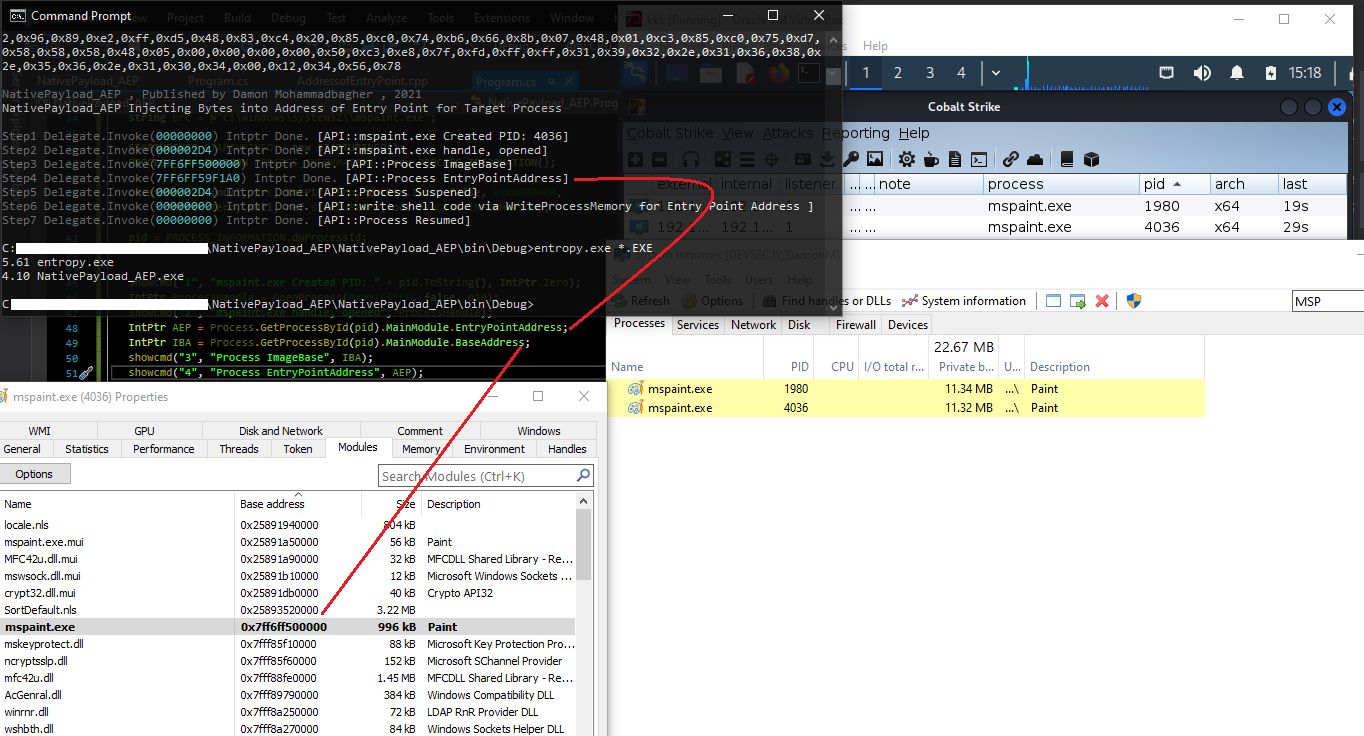
Task: Select mspaint.exe process with PID 4036
Action: [x=680, y=408]
